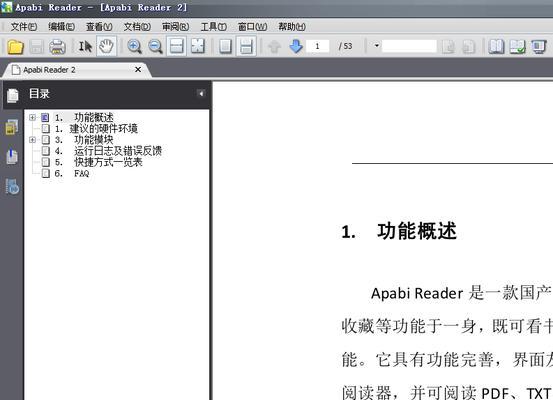Collapse the 目录 panel with arrow button
The height and width of the screenshot is (400, 553).
tap(201, 93)
